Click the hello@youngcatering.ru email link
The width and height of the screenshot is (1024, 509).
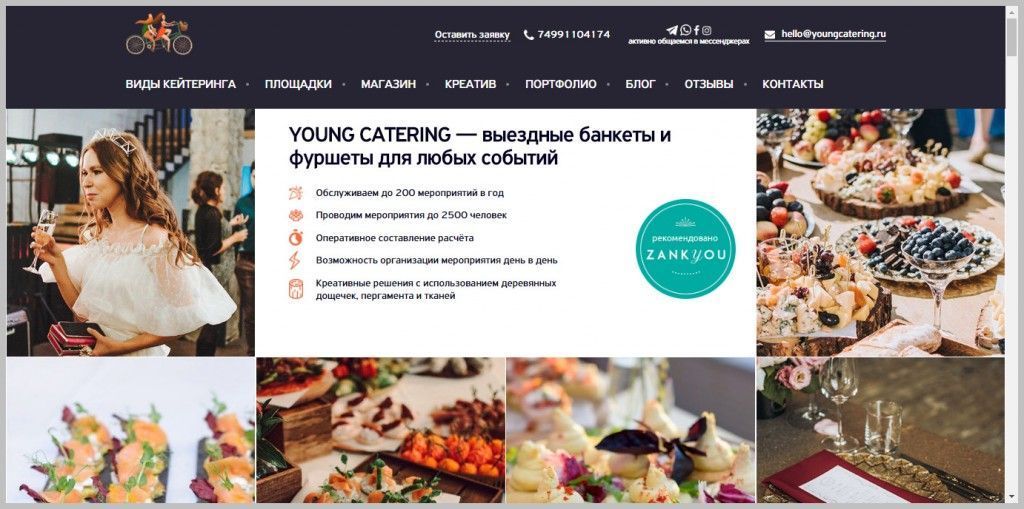(x=833, y=35)
